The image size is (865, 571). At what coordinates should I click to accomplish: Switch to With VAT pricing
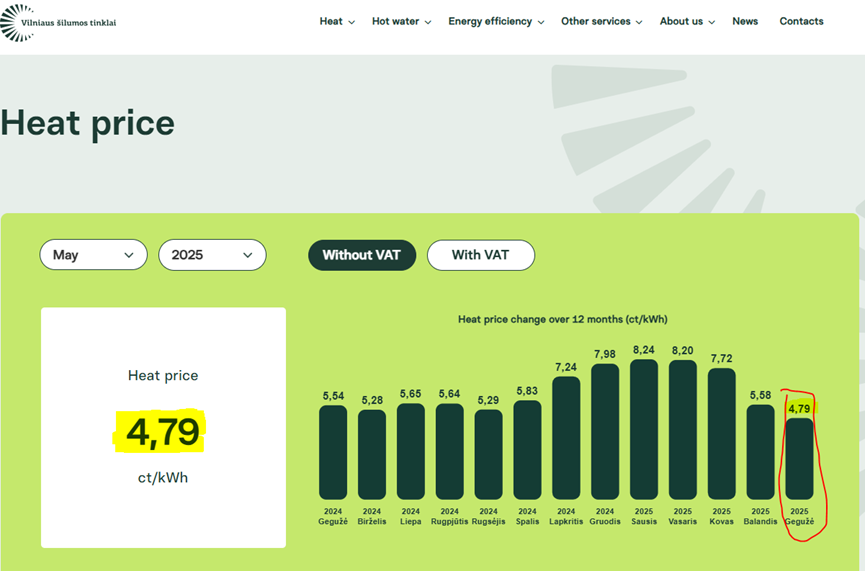click(x=480, y=255)
